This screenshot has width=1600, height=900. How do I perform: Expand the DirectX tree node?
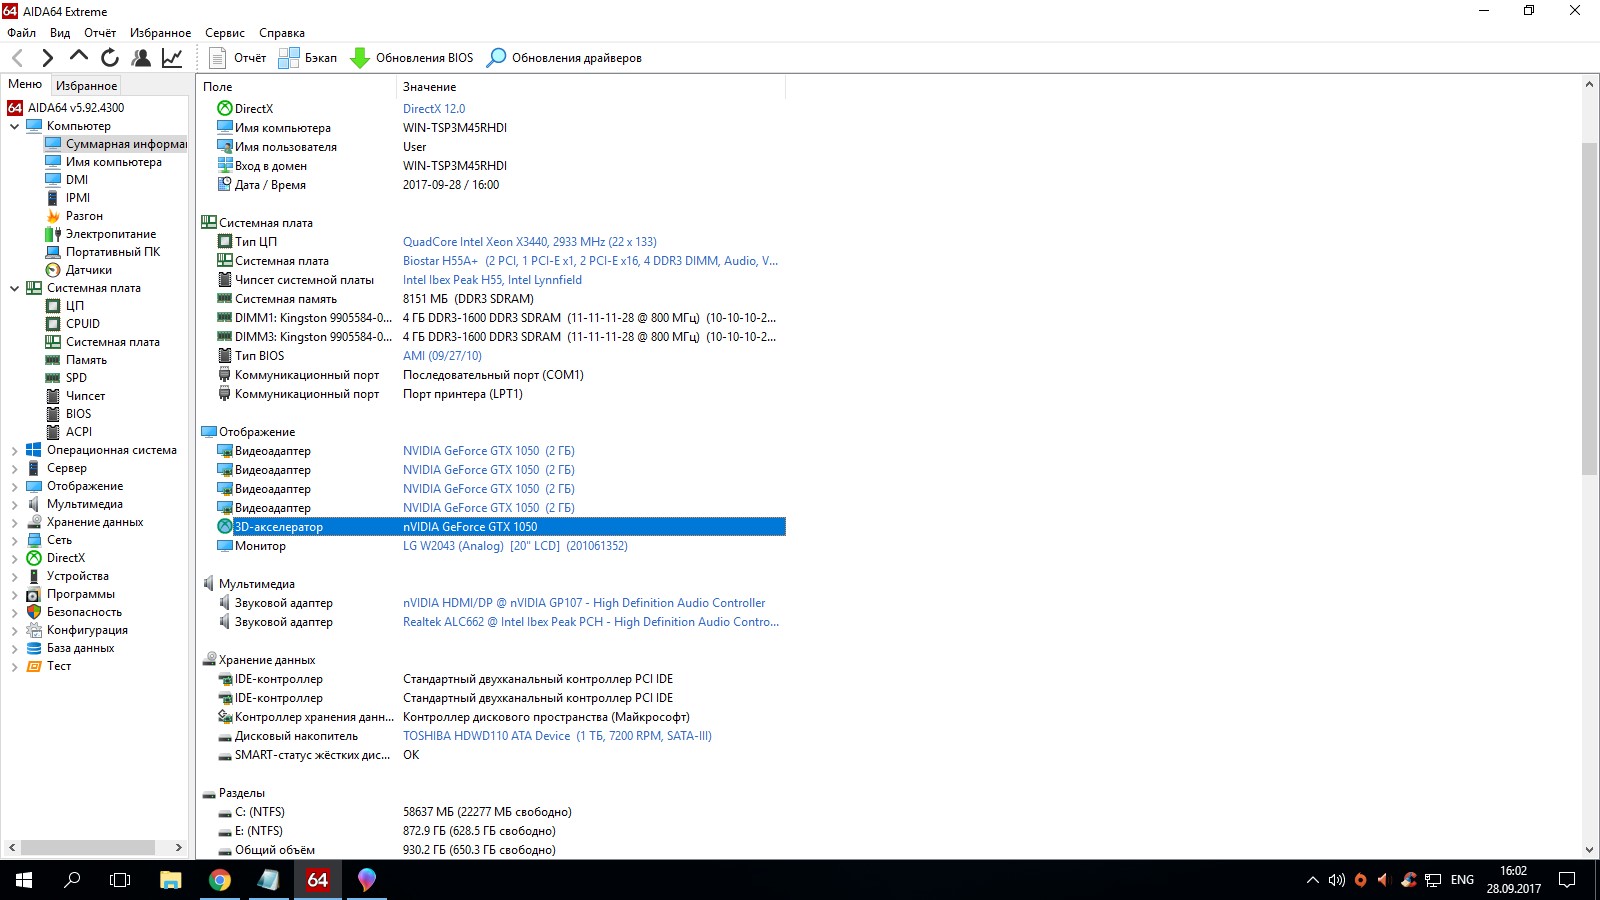click(x=14, y=558)
